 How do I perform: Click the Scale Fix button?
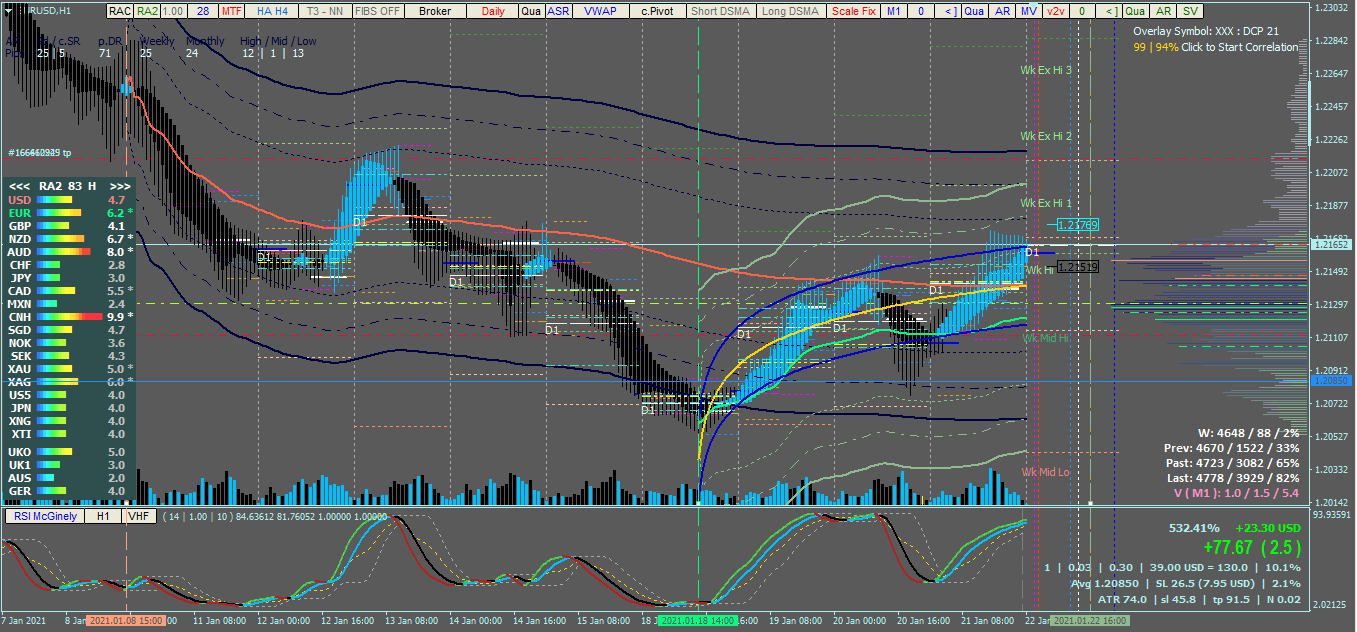pos(855,11)
